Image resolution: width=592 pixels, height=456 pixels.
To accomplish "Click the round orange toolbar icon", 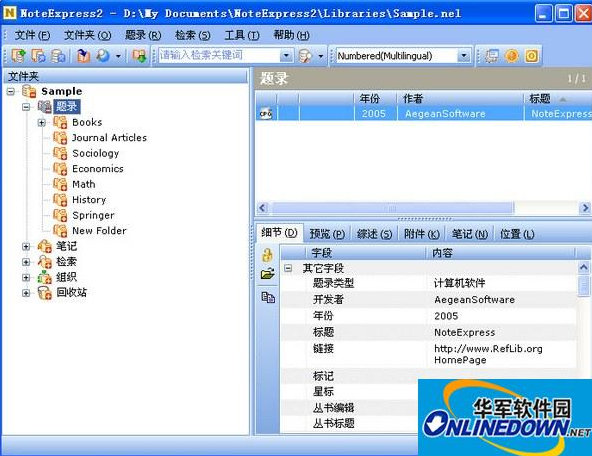I will [512, 56].
